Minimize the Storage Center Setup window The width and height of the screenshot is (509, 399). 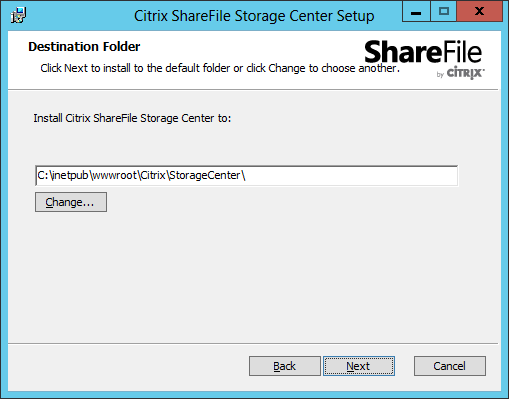pyautogui.click(x=416, y=12)
